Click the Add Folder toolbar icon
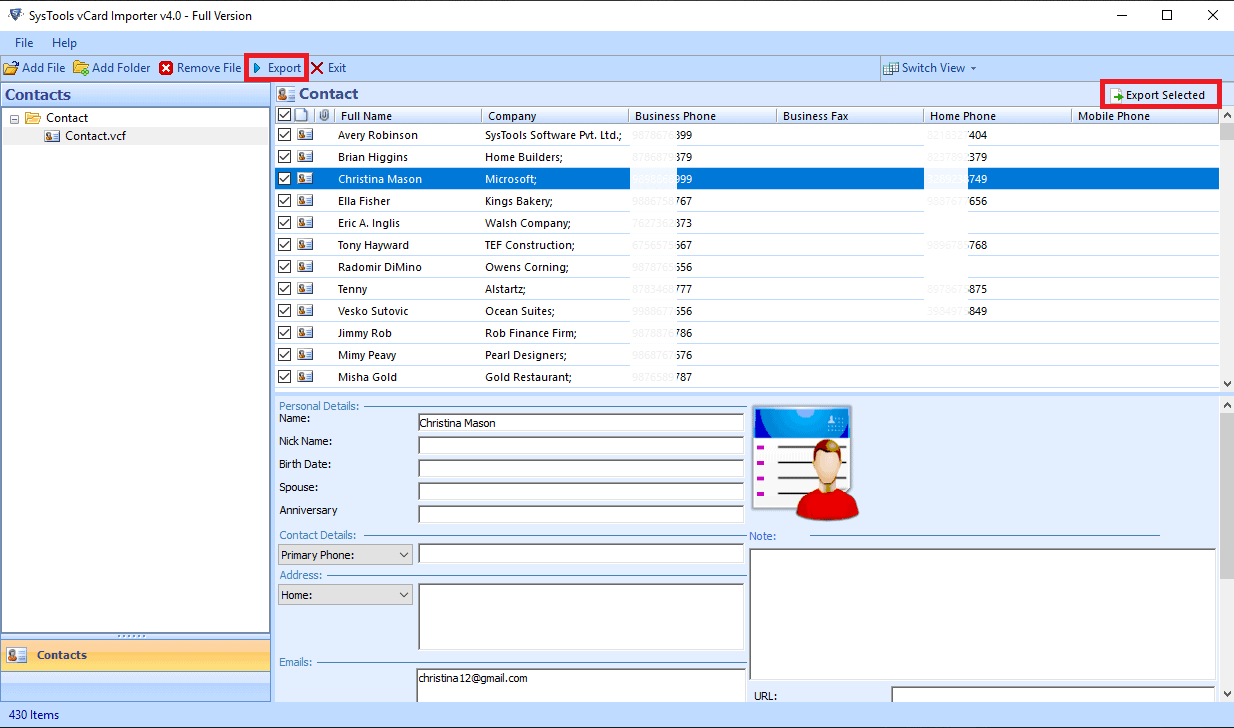 click(81, 68)
